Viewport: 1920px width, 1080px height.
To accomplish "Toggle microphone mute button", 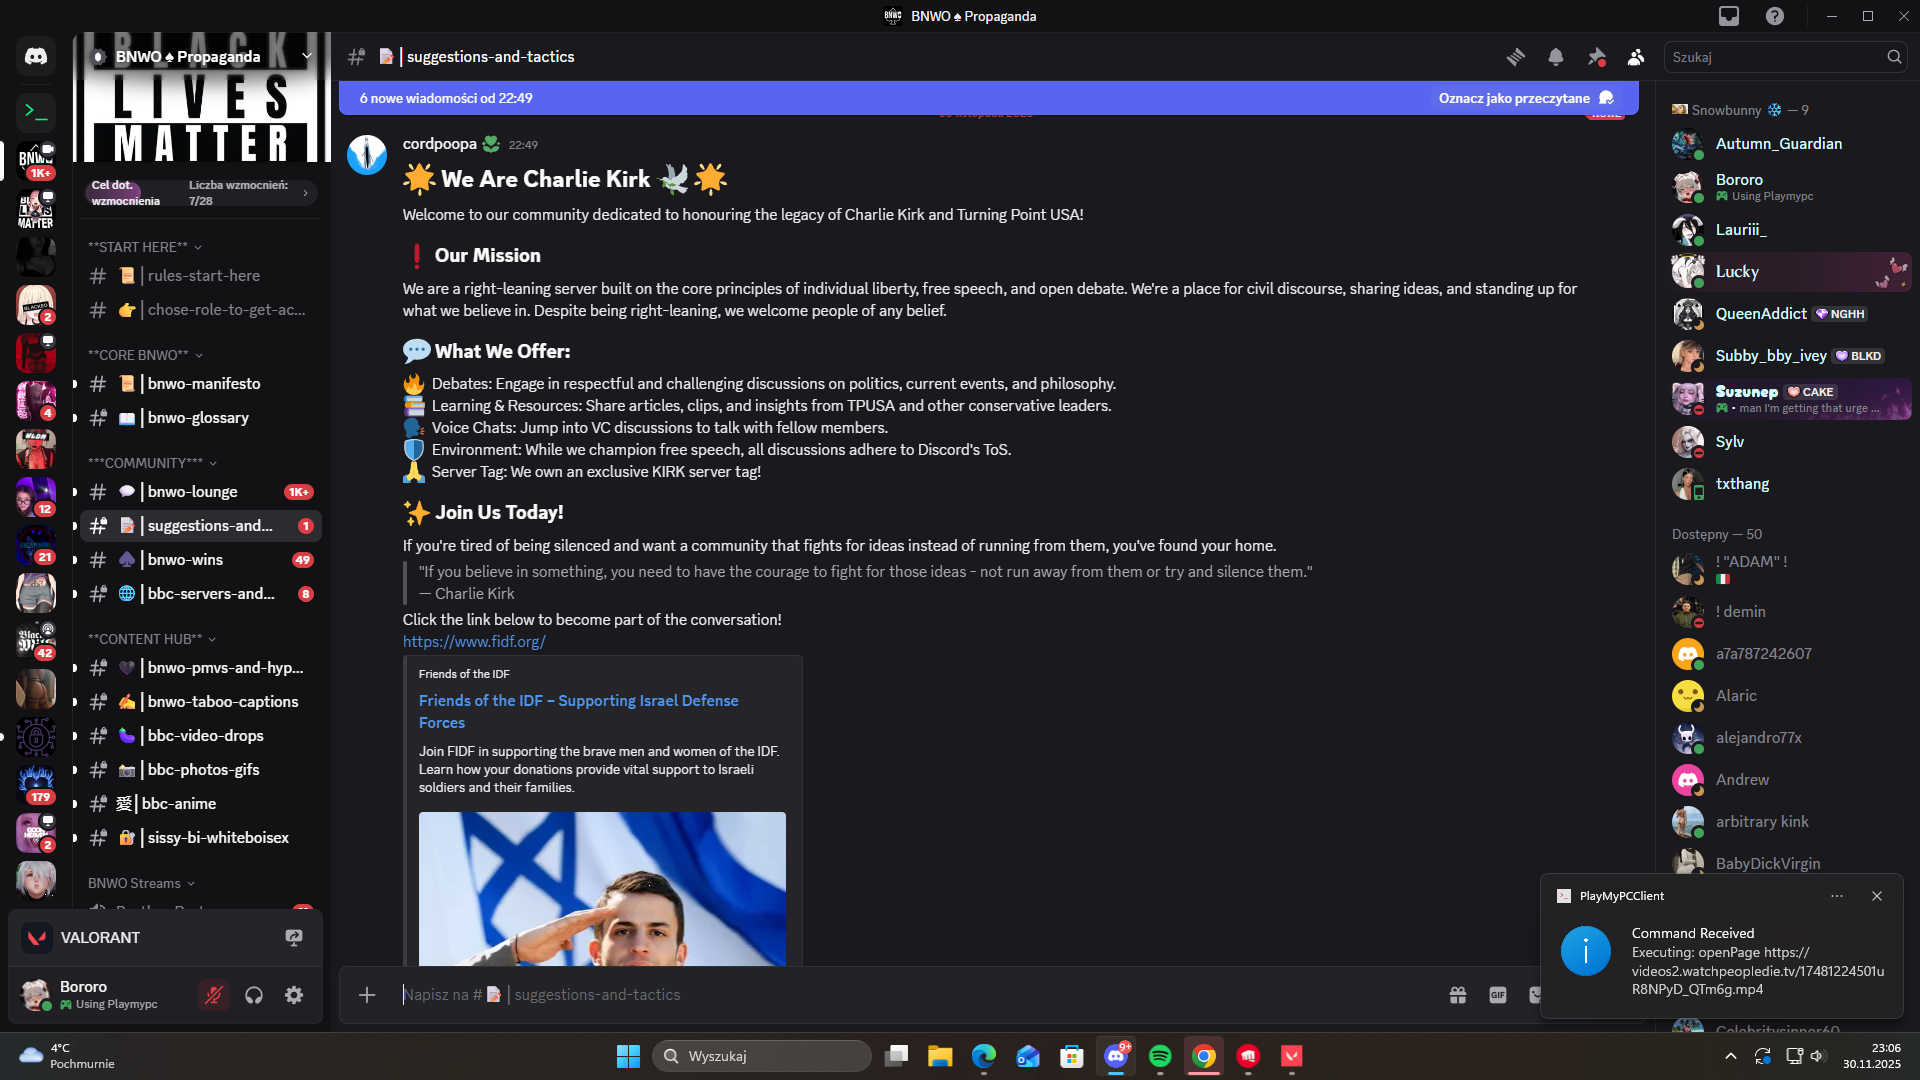I will click(213, 995).
